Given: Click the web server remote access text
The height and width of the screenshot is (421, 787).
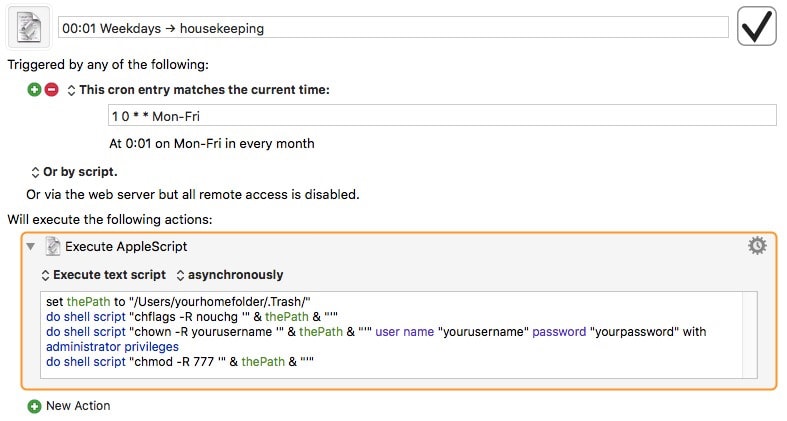Looking at the screenshot, I should tap(193, 195).
